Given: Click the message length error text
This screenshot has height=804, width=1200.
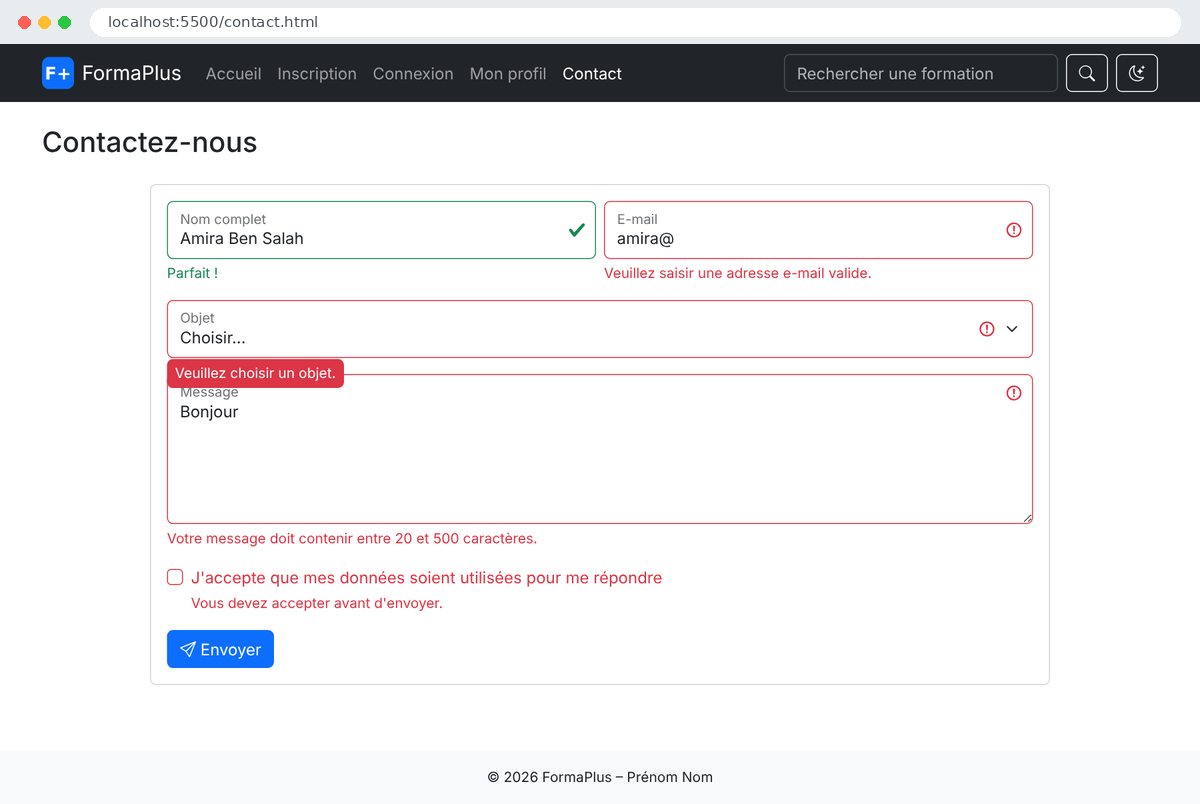Looking at the screenshot, I should pos(352,538).
